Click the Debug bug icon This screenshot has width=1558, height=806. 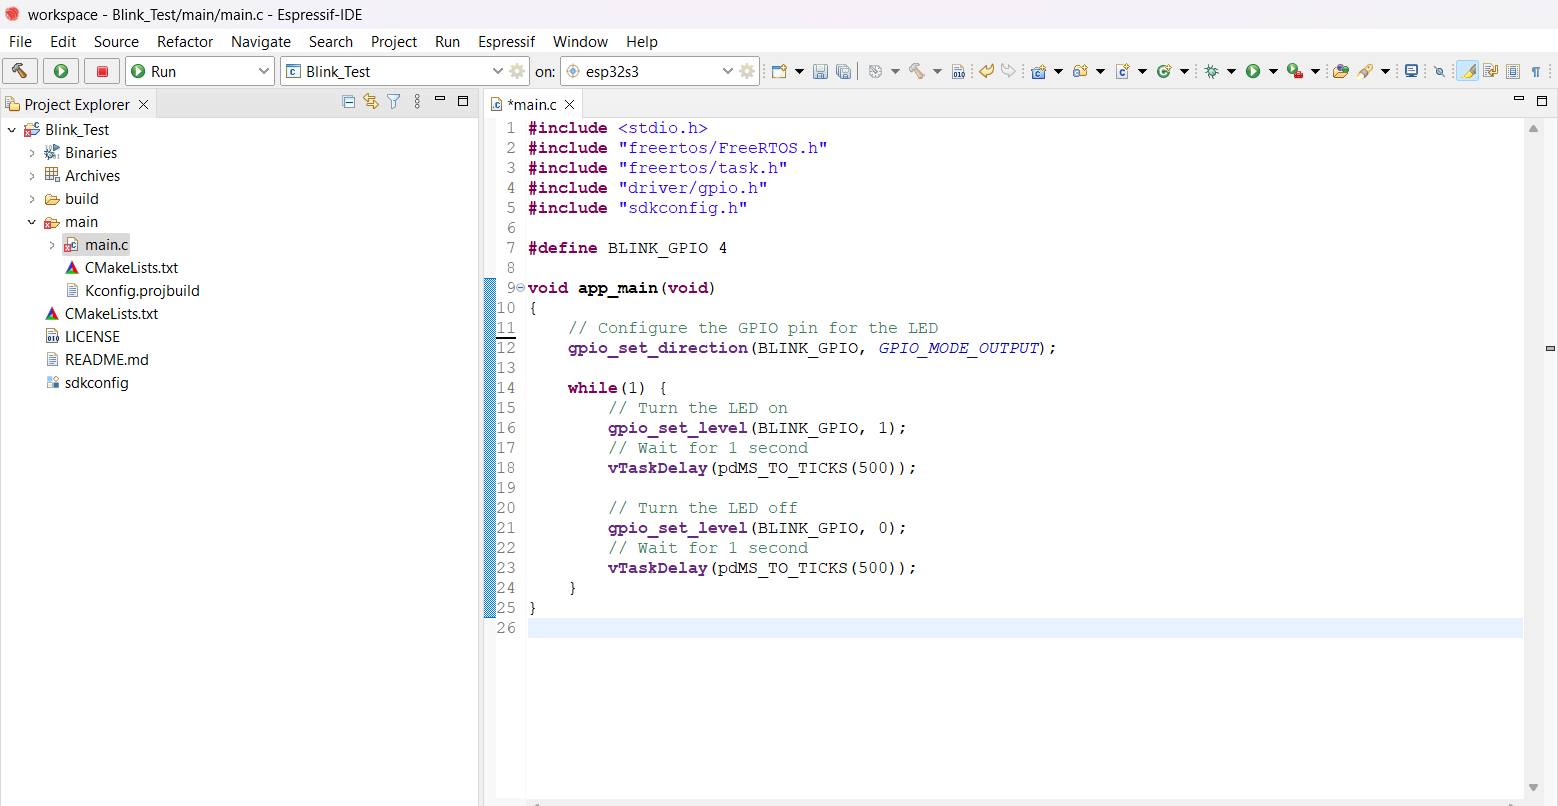pyautogui.click(x=1211, y=71)
